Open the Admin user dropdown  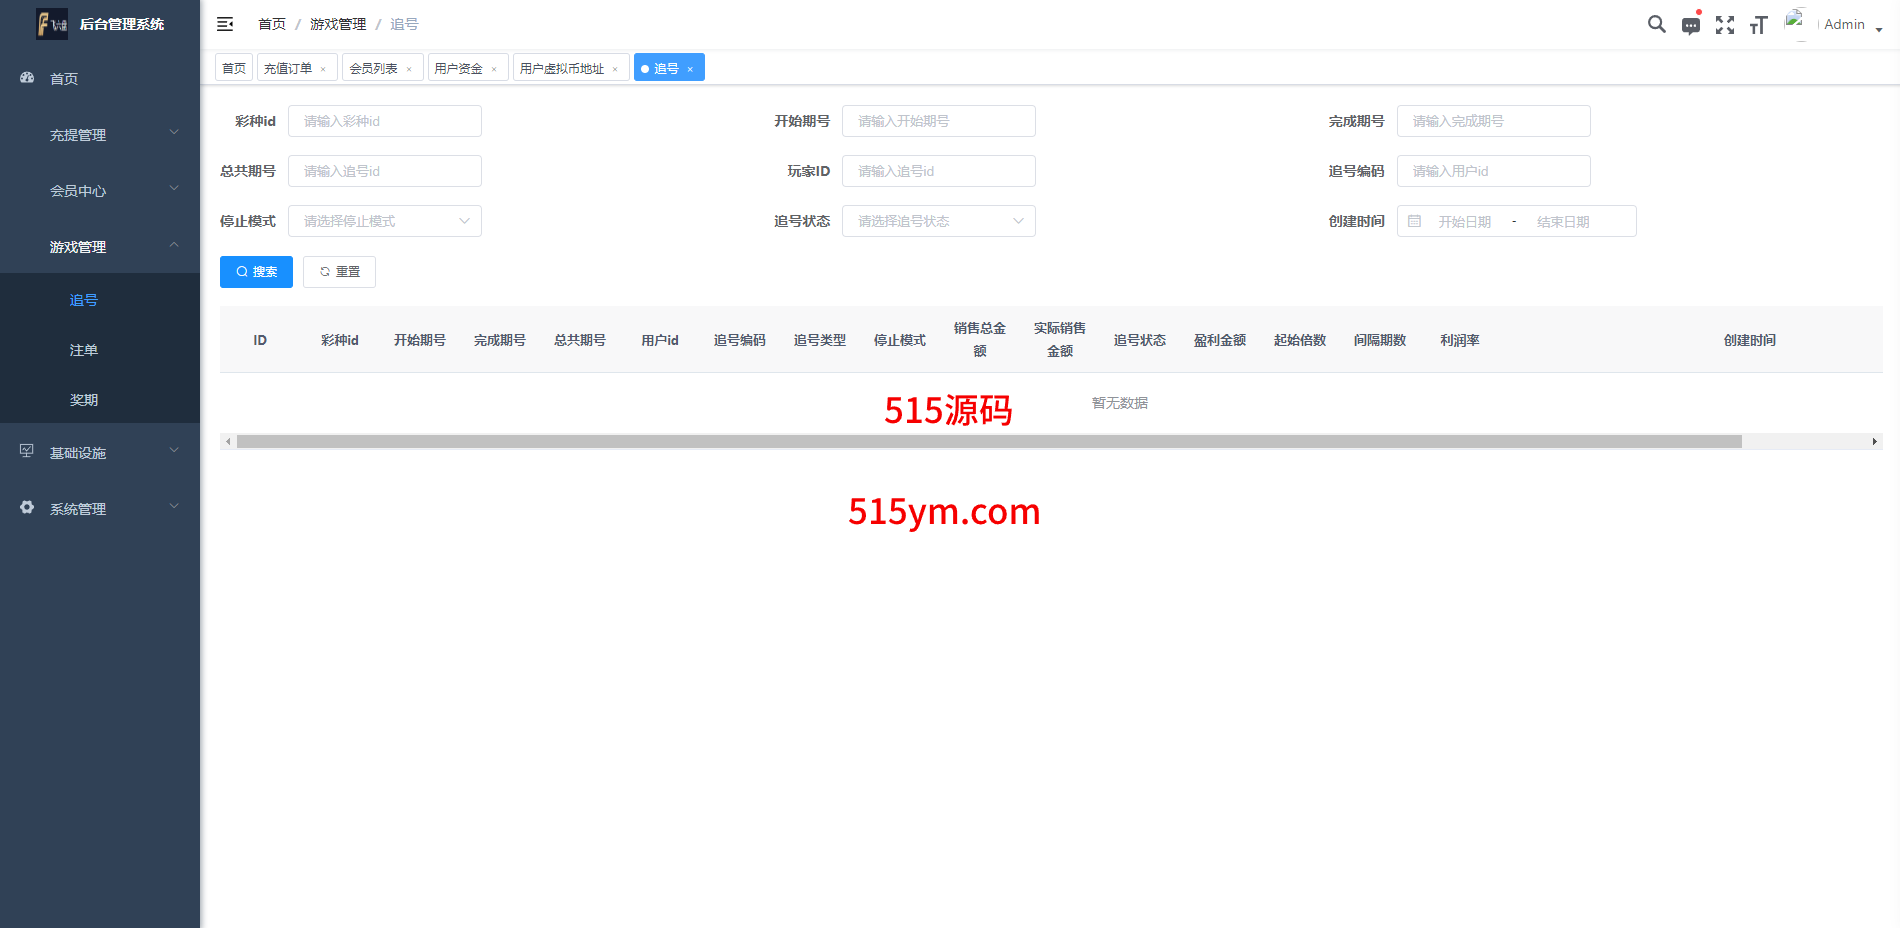pyautogui.click(x=1852, y=25)
